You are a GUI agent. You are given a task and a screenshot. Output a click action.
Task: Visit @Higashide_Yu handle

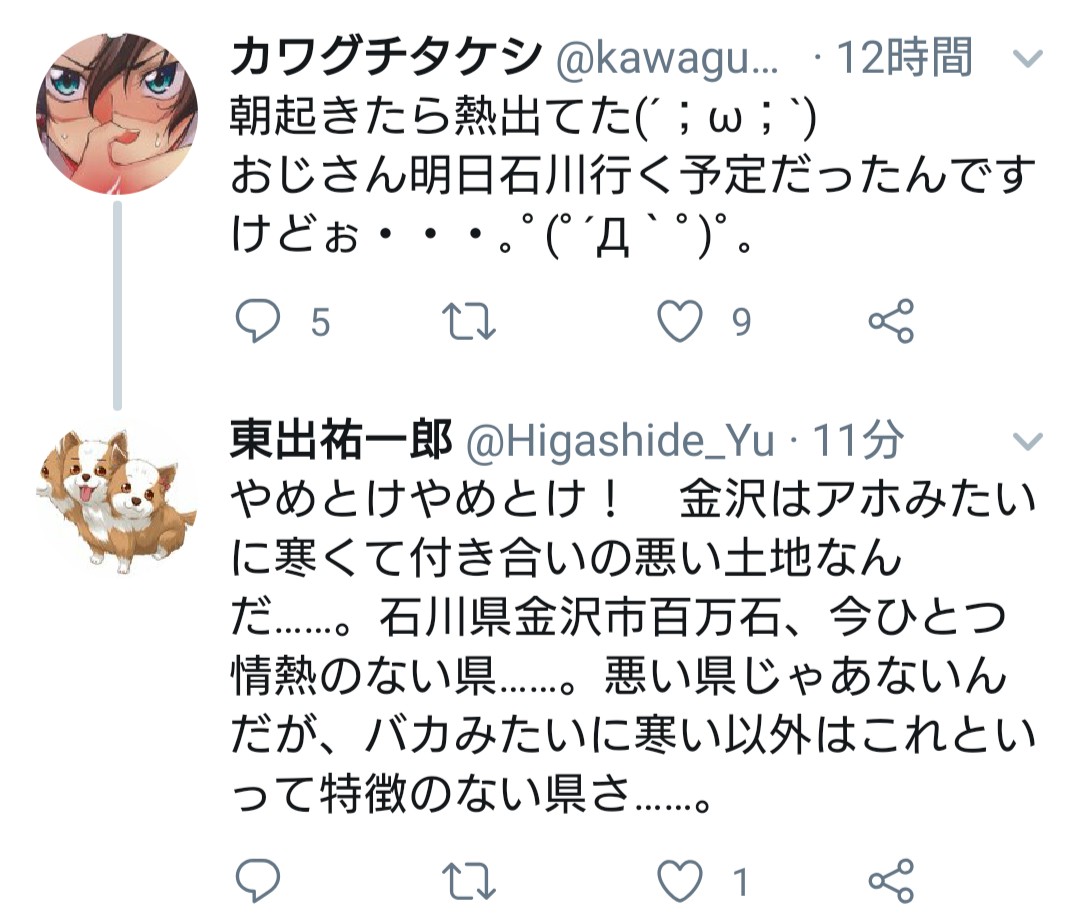pos(620,441)
